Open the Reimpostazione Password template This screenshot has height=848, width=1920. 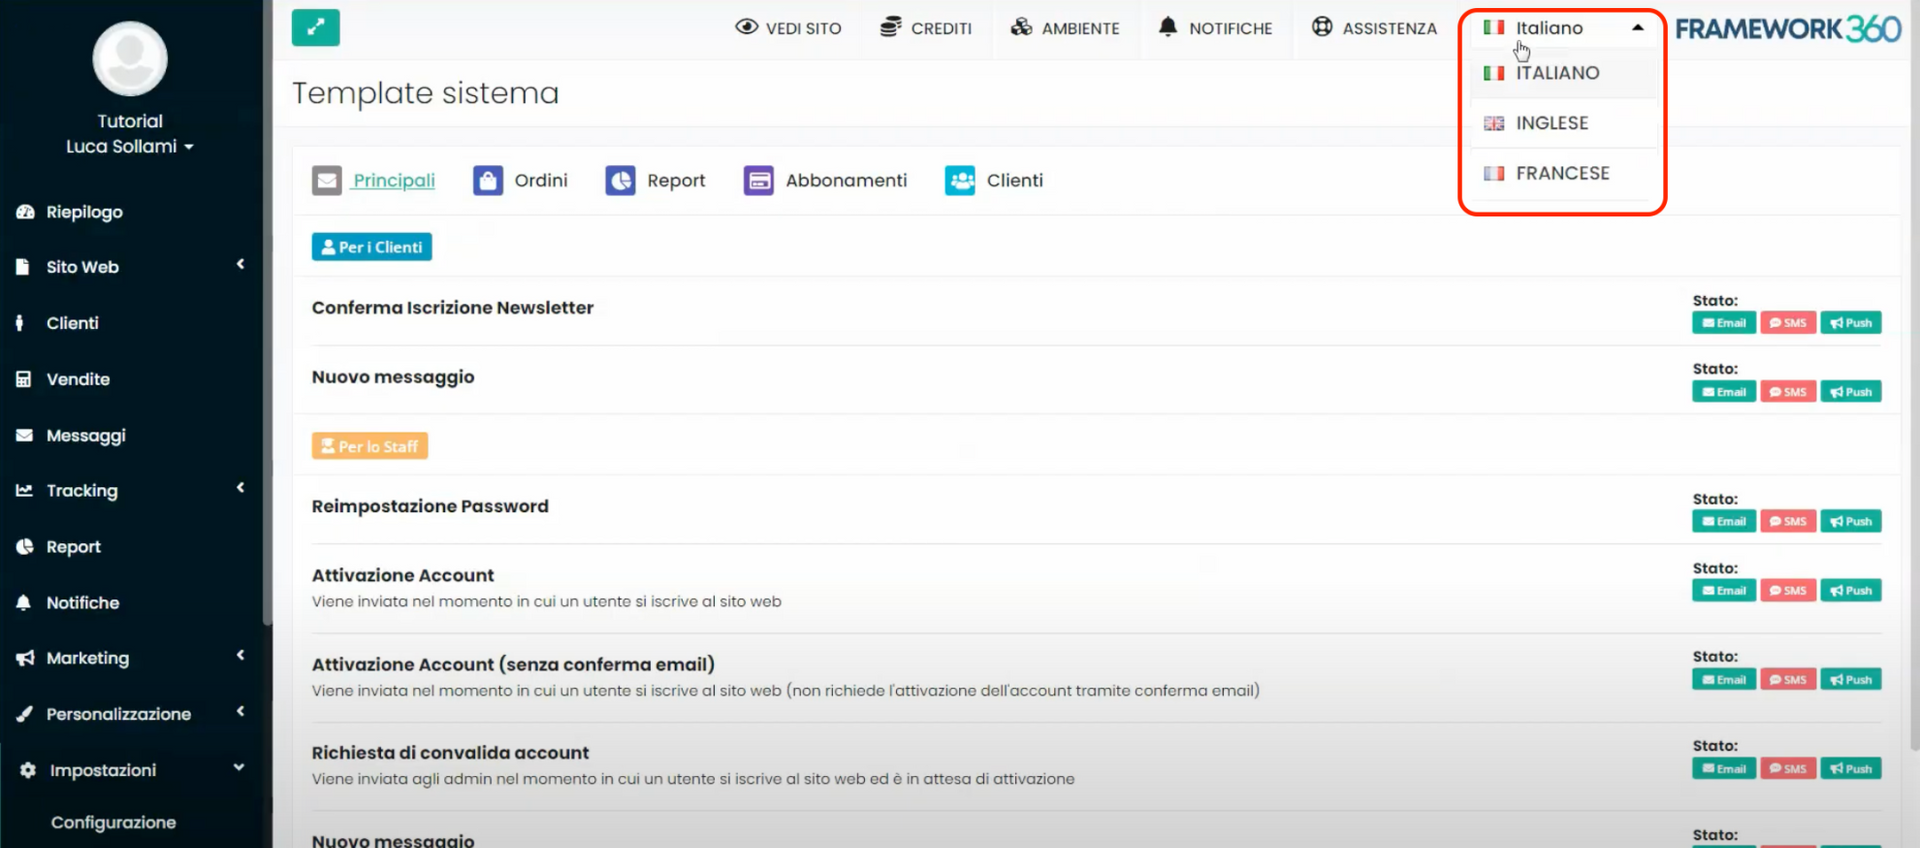tap(430, 506)
